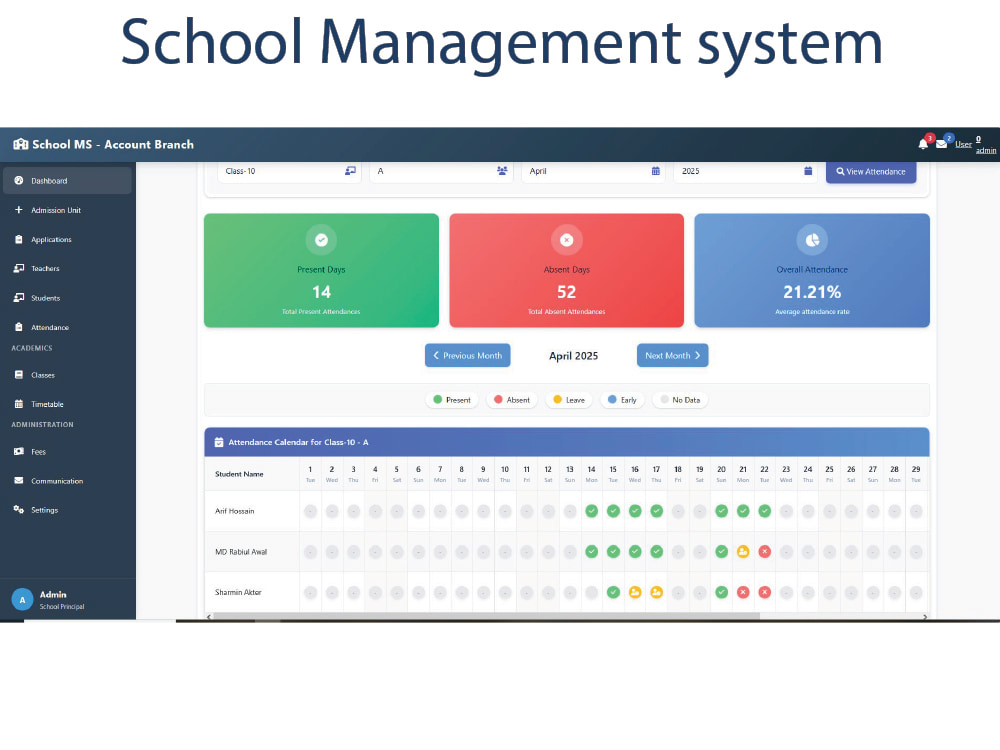Click the calendar horizontal scrollbar
The height and width of the screenshot is (750, 1000).
[x=486, y=616]
